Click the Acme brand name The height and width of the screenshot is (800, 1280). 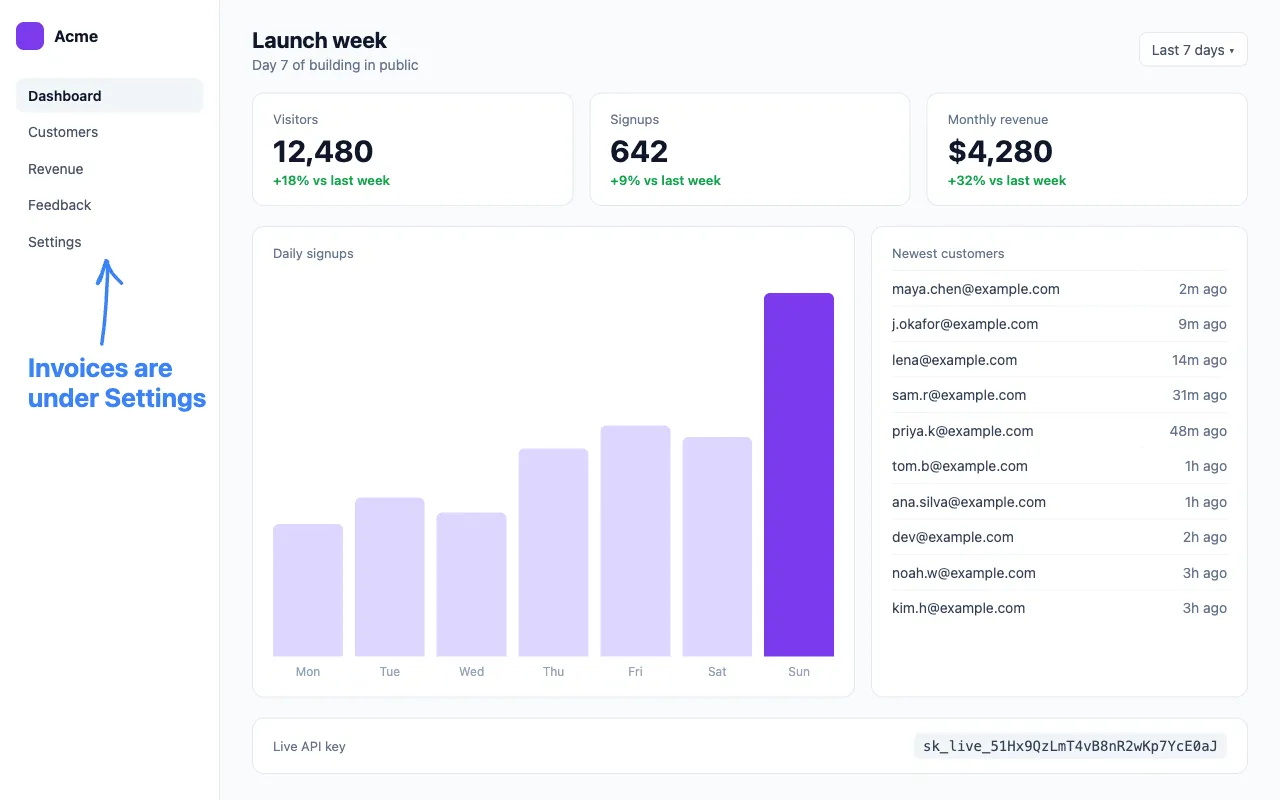(76, 36)
